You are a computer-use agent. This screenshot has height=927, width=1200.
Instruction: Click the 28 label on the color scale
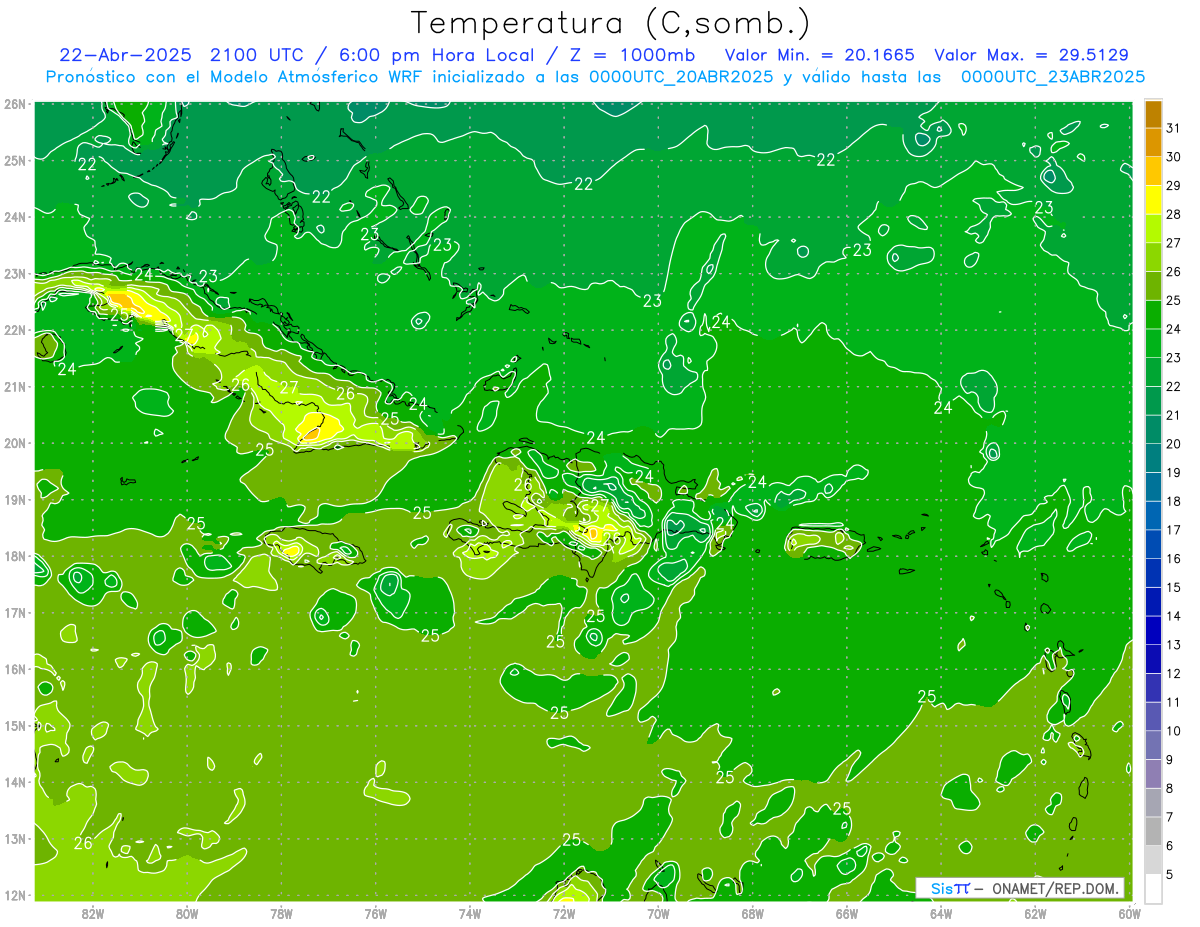point(1174,214)
